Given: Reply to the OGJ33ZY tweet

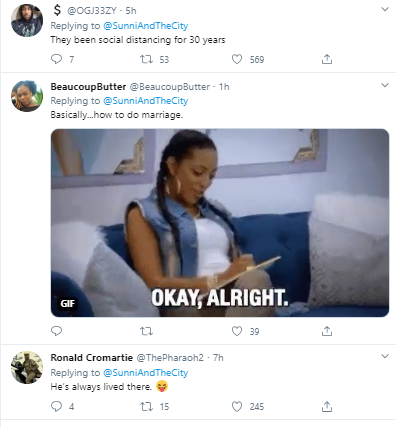Looking at the screenshot, I should pyautogui.click(x=56, y=59).
